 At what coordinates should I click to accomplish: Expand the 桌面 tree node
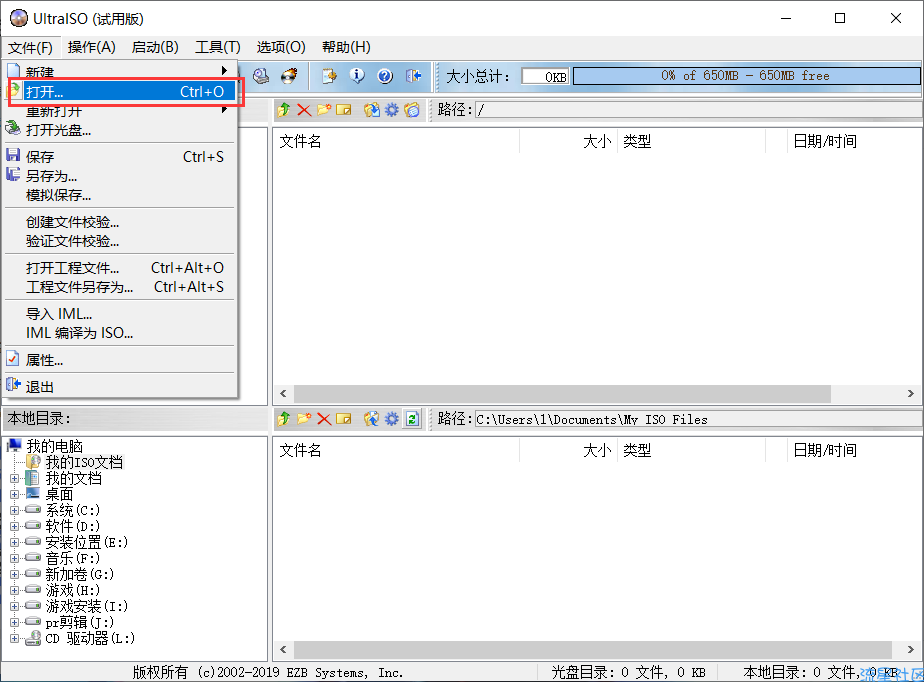tap(15, 495)
